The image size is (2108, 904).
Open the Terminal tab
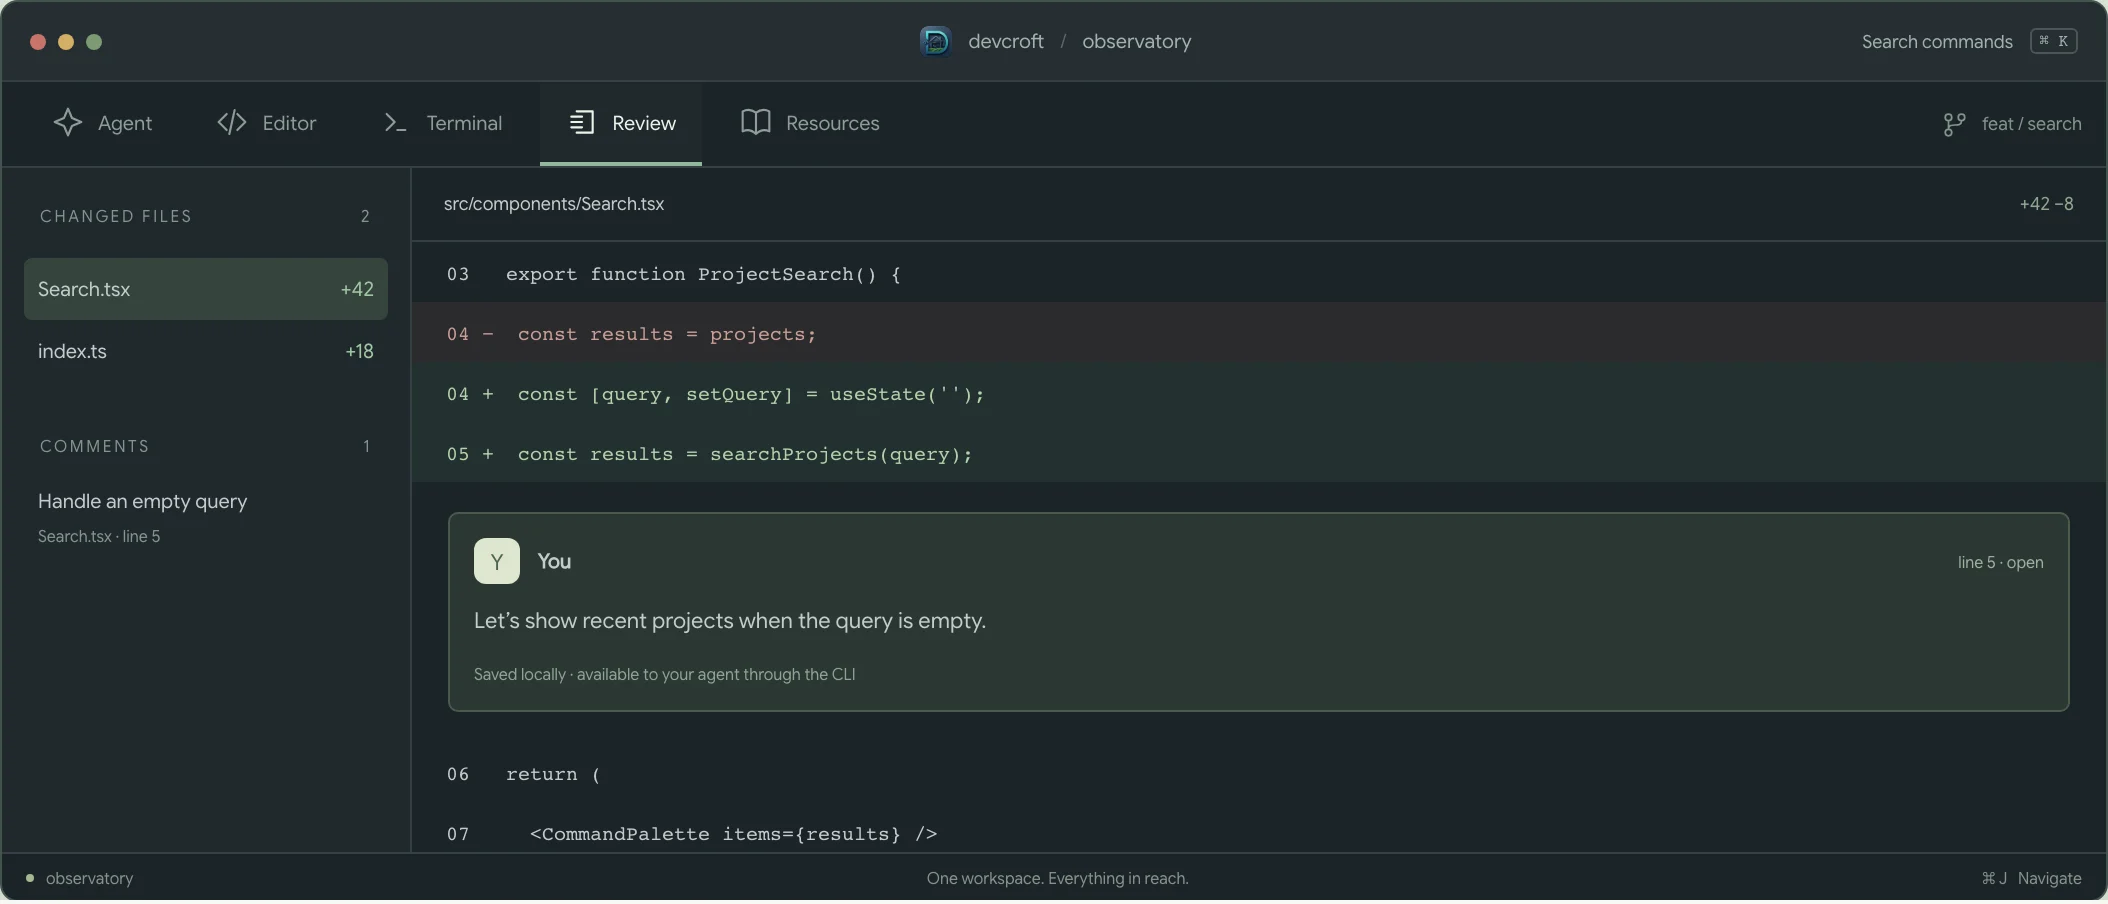[443, 123]
